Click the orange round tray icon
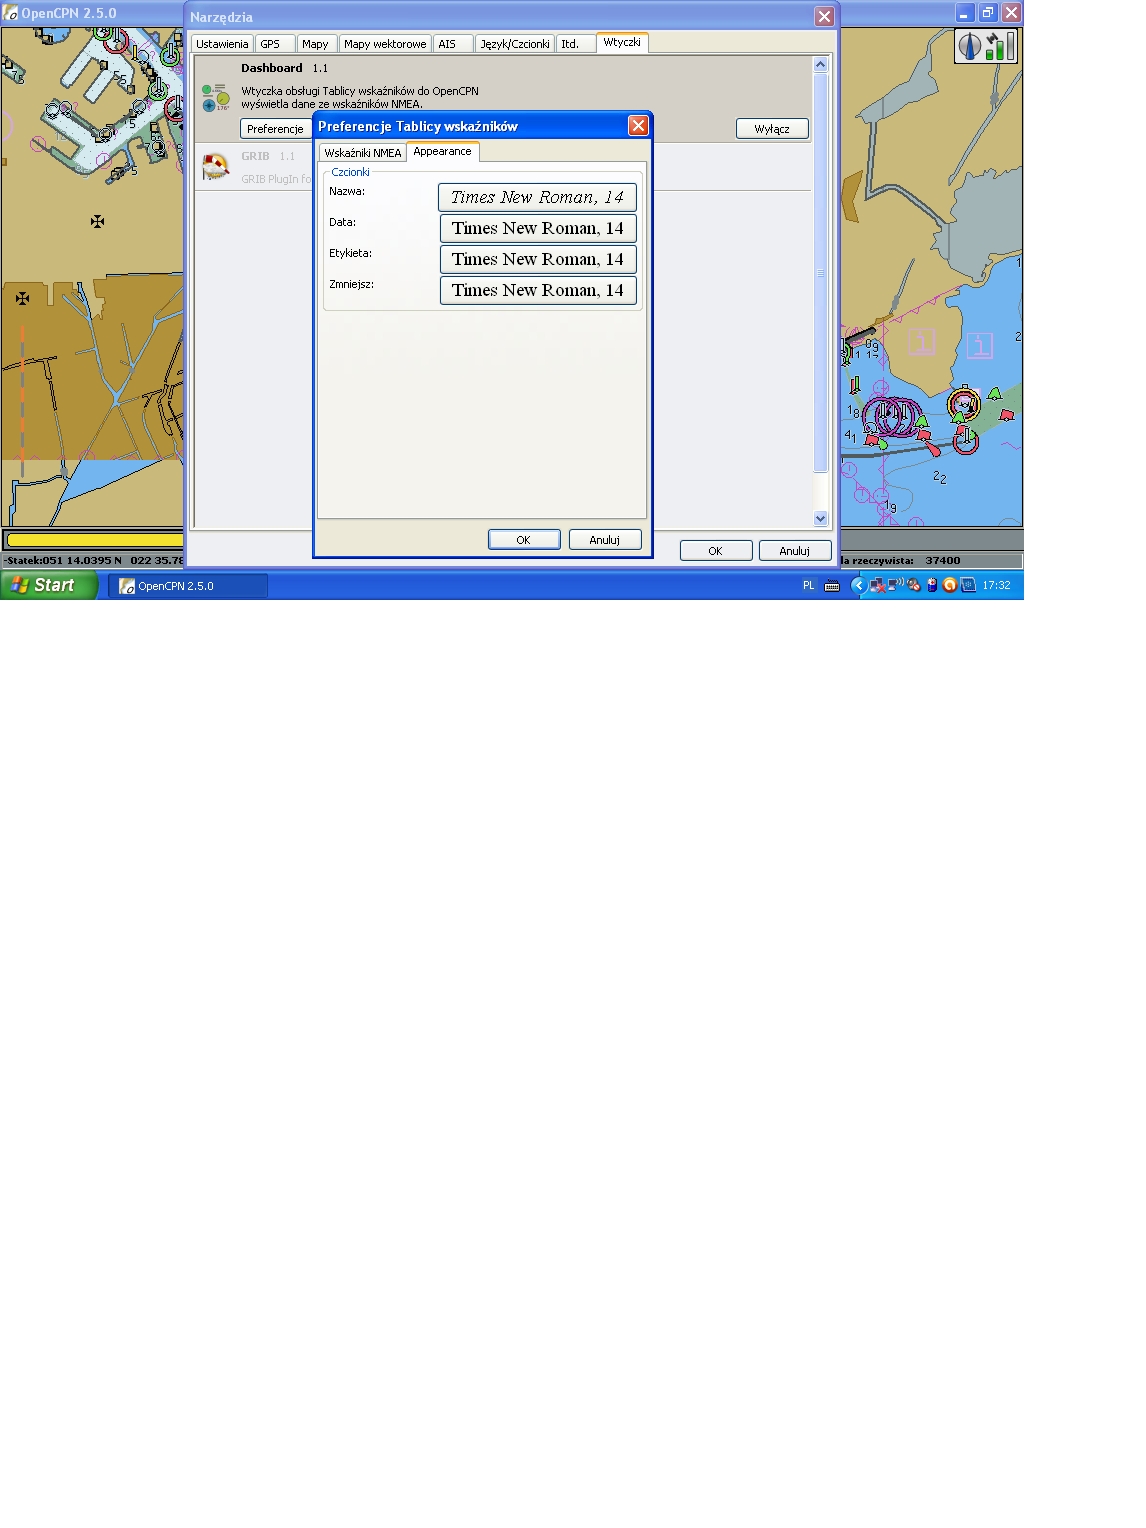Viewport: 1146px width, 1528px height. pos(950,586)
